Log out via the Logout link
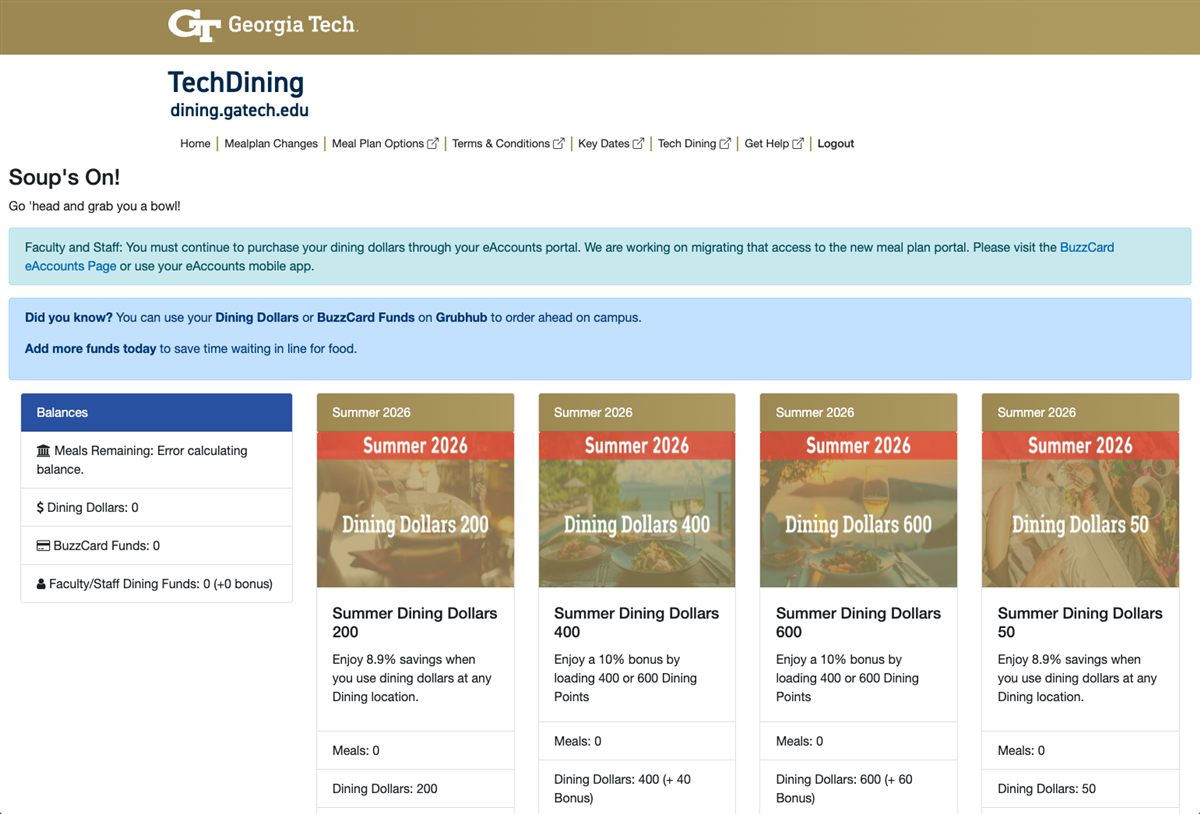Viewport: 1200px width, 814px height. [x=836, y=144]
